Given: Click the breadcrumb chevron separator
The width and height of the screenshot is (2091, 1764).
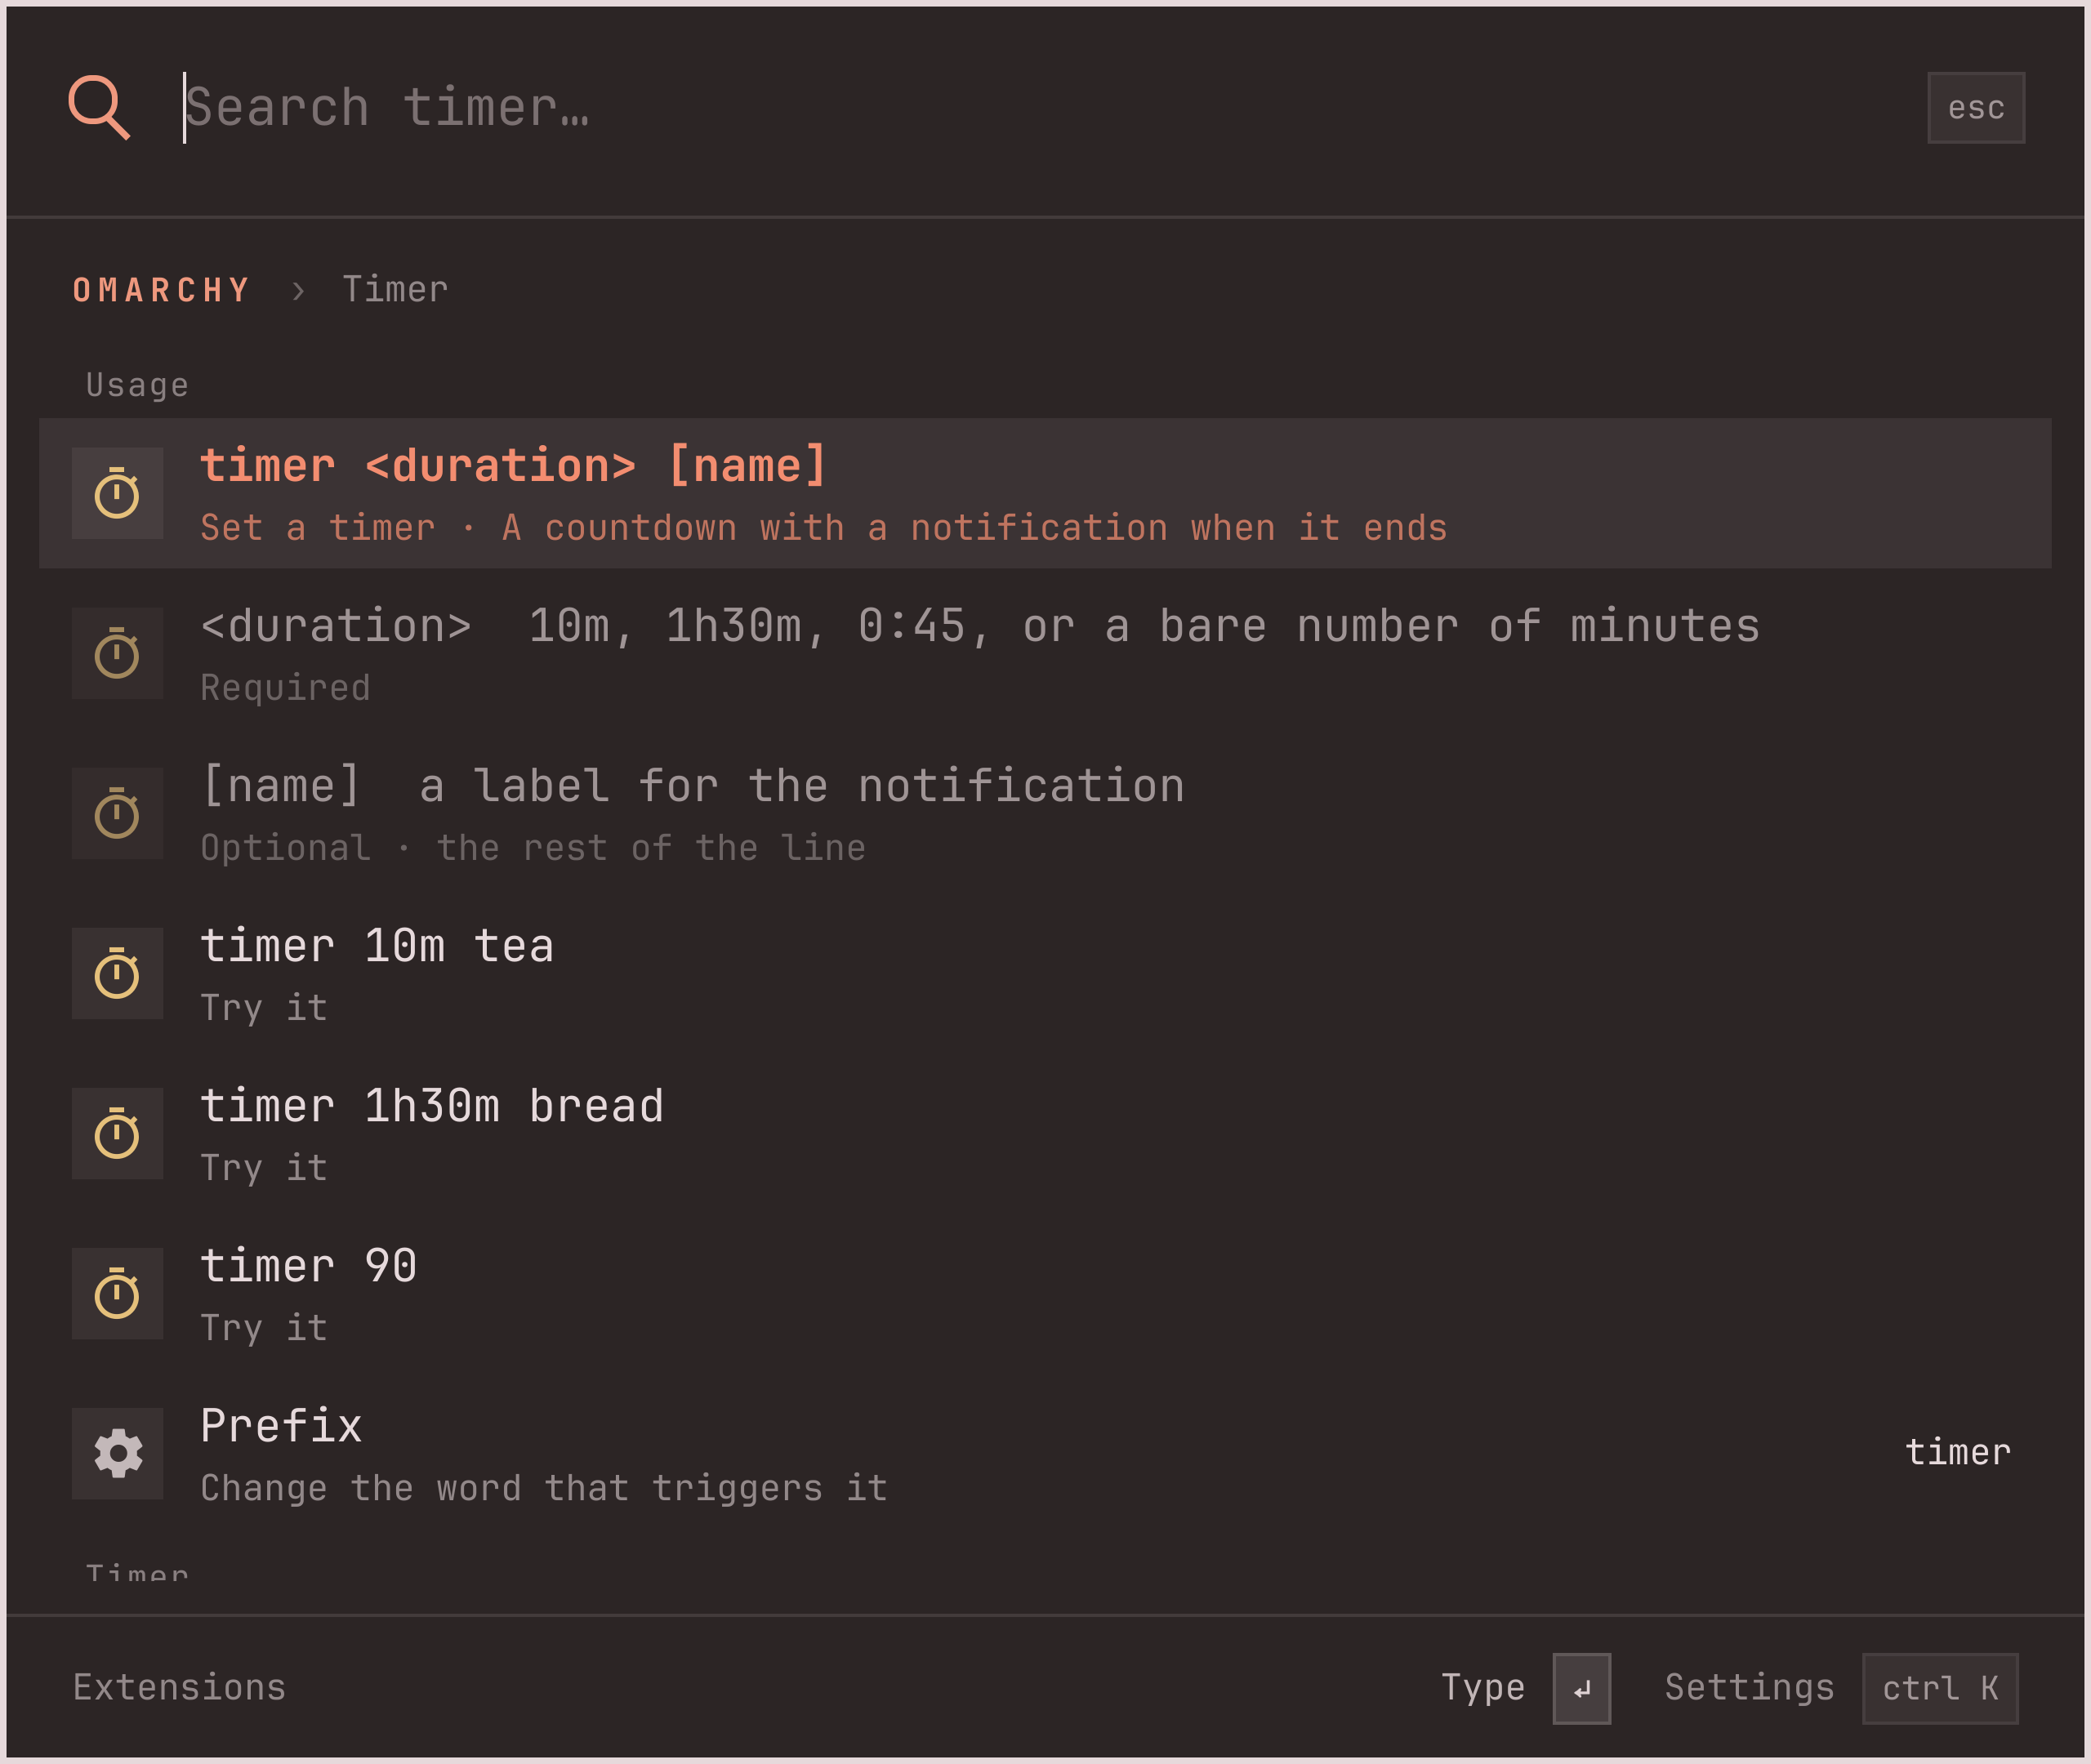Looking at the screenshot, I should [x=298, y=291].
